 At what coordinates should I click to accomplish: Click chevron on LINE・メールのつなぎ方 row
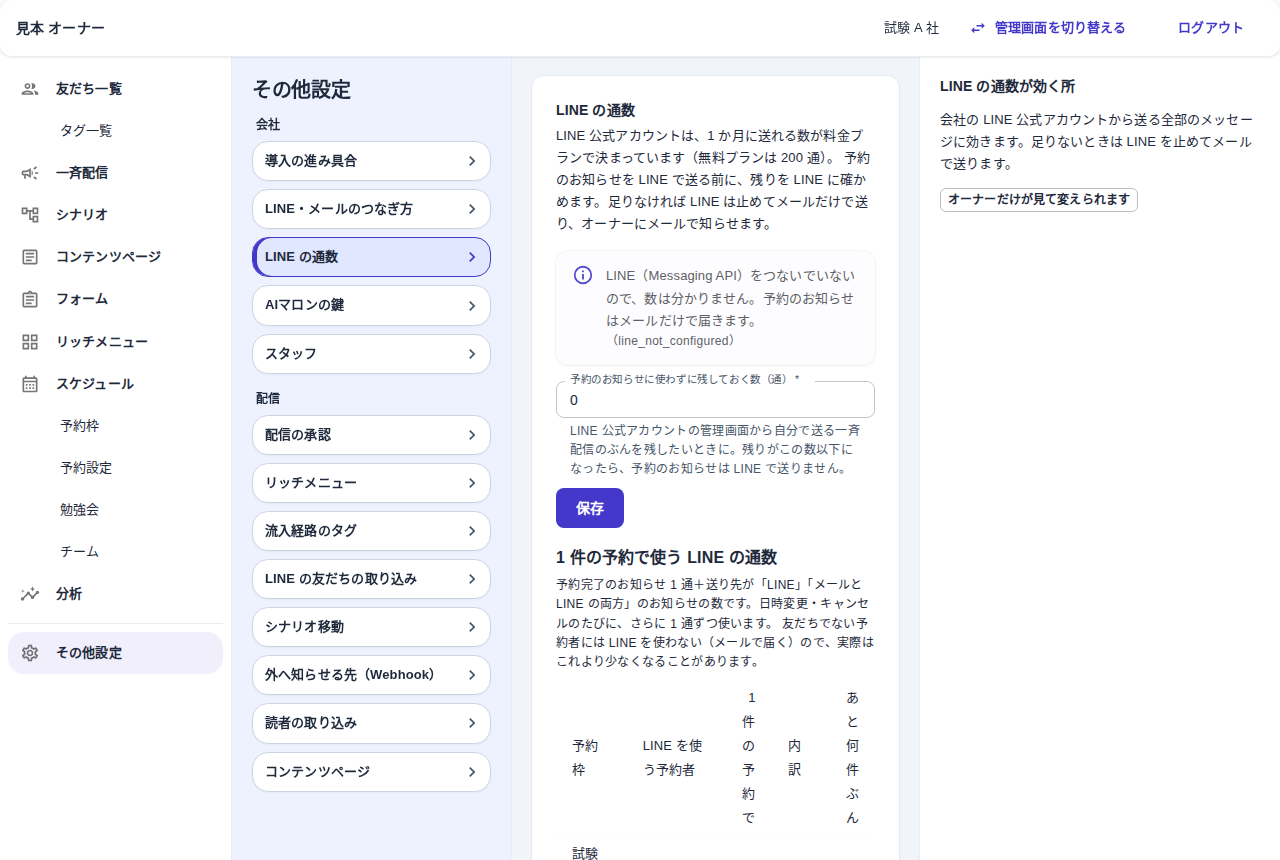tap(472, 209)
